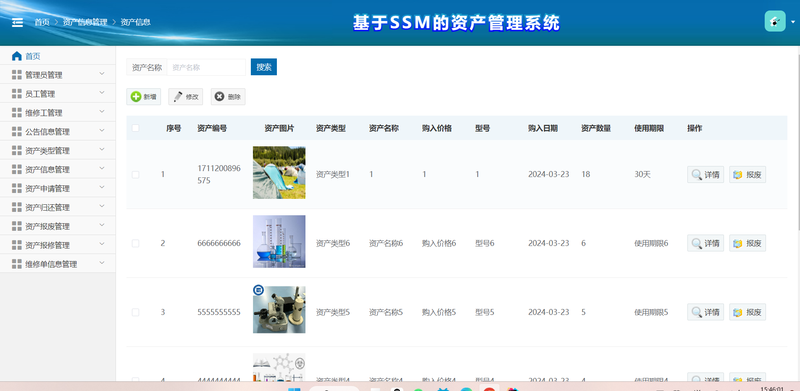Click the 购入日期 column header
Screen dimensions: 800x391
[x=543, y=129]
